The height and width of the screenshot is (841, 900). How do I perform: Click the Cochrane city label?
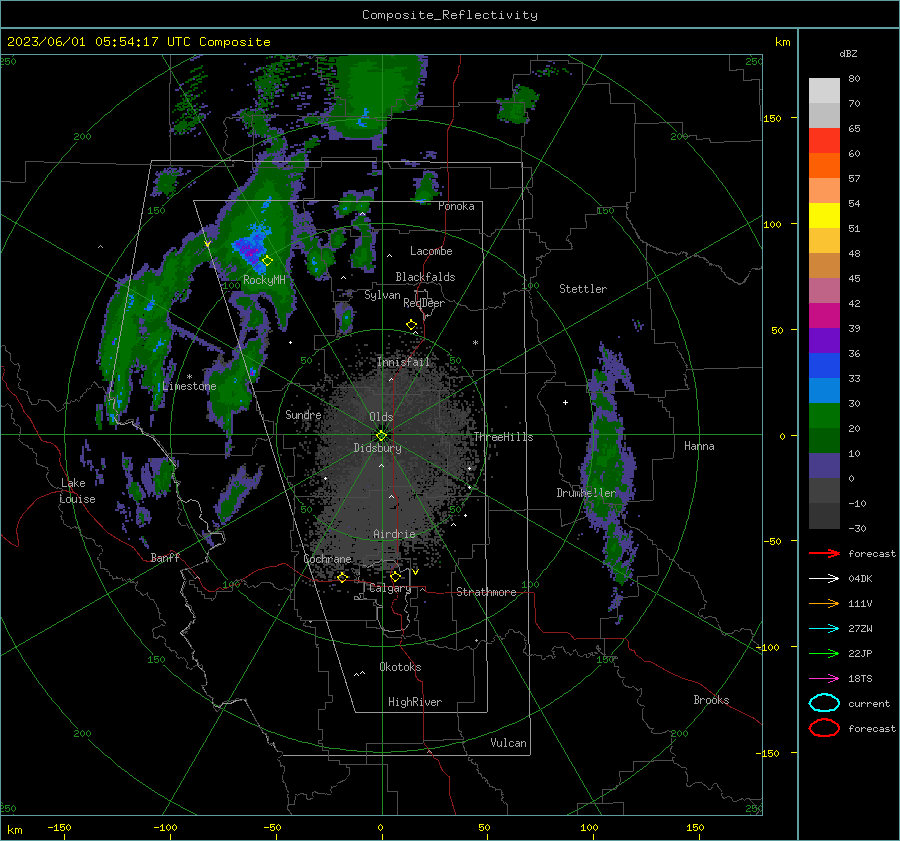point(327,559)
